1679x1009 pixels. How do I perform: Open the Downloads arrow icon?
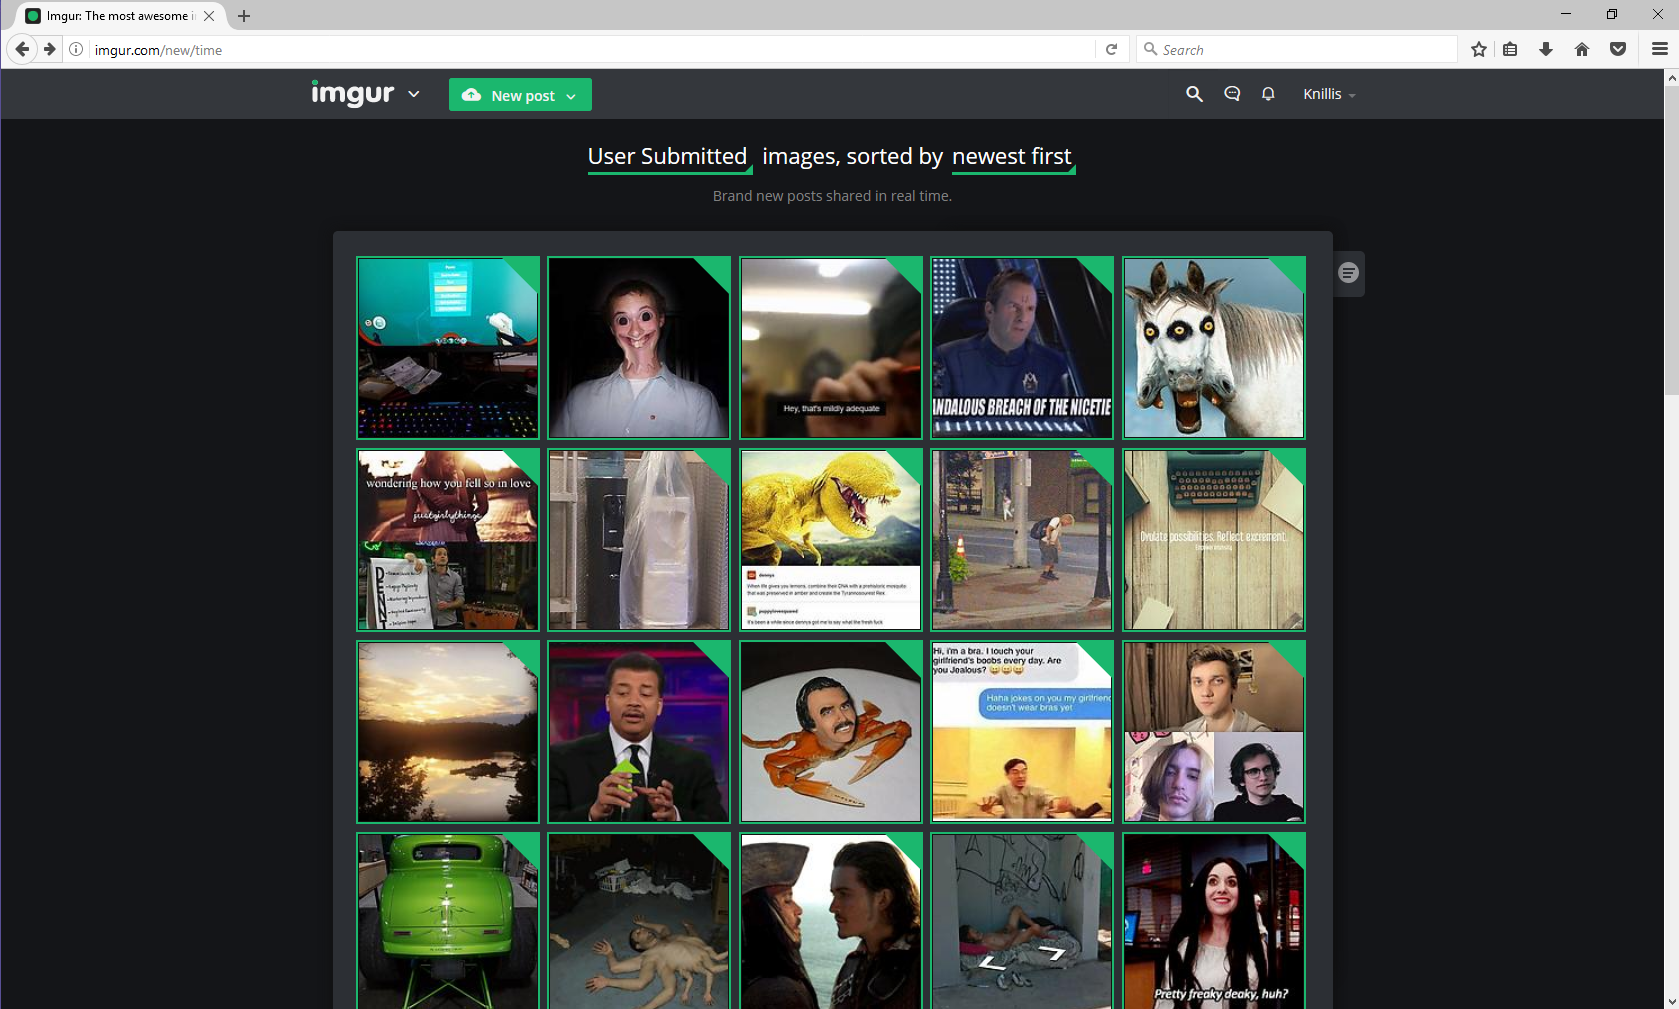pyautogui.click(x=1546, y=49)
